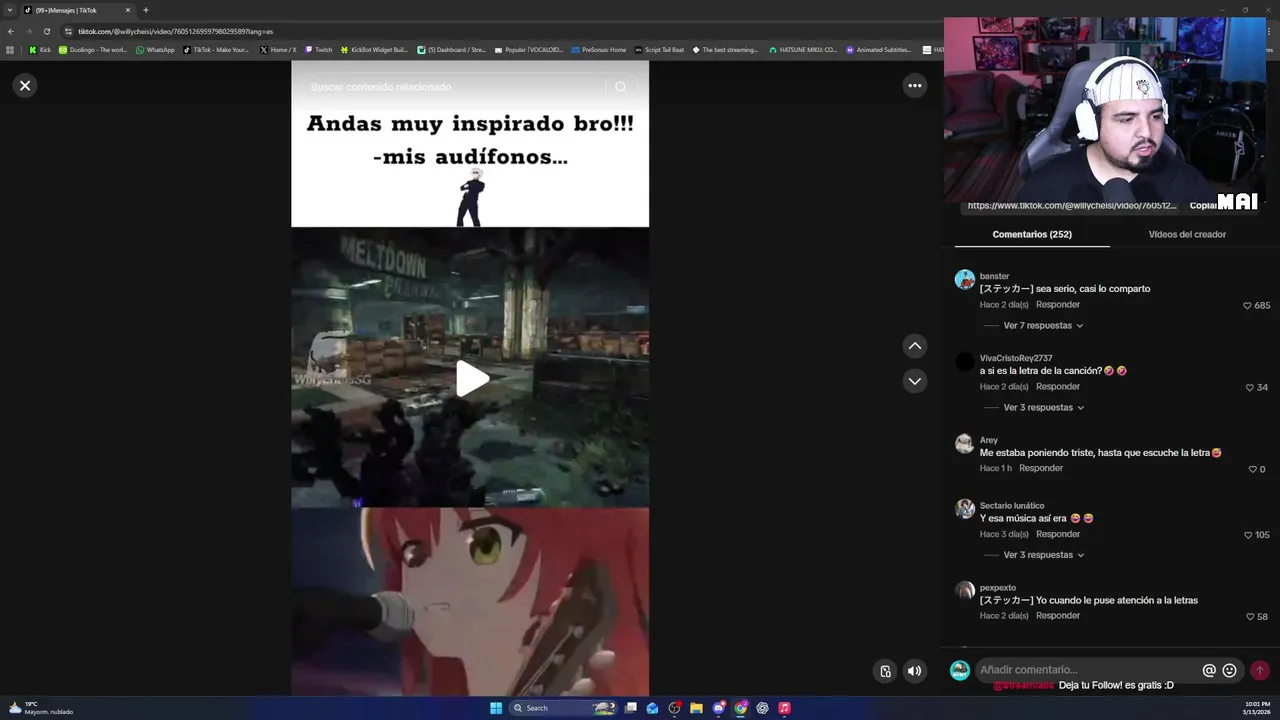Go to next video with down arrow

click(x=914, y=381)
